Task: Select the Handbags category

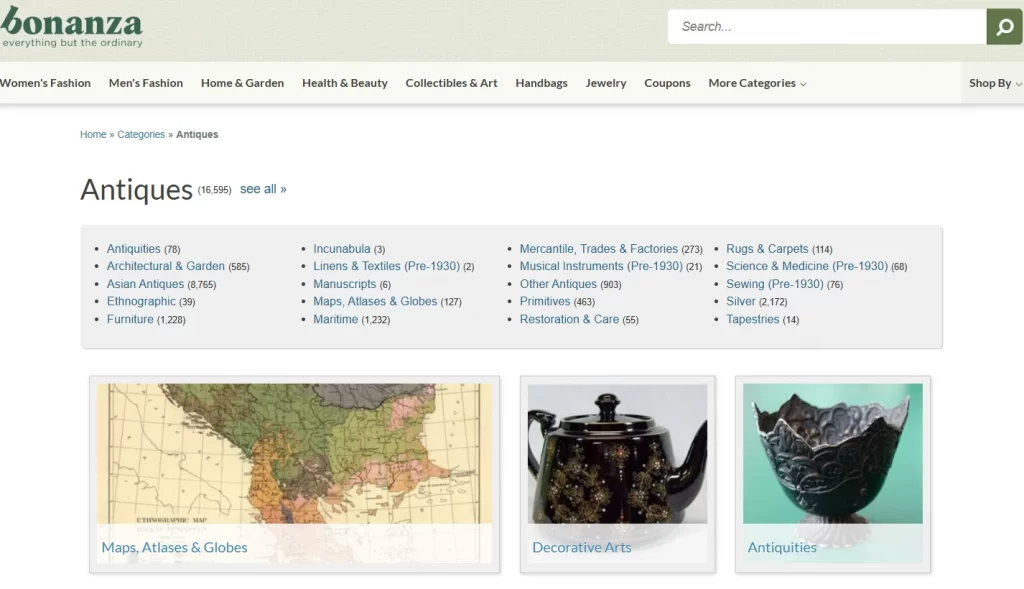Action: 541,83
